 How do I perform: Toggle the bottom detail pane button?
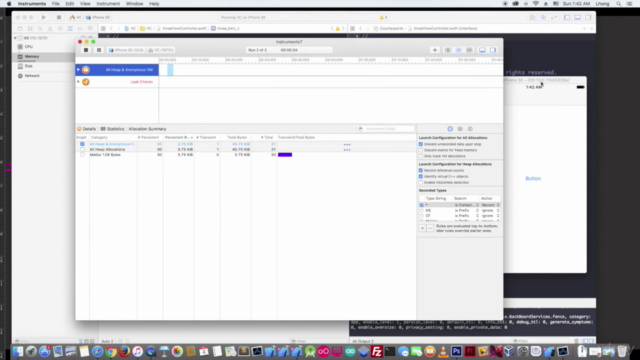[482, 50]
